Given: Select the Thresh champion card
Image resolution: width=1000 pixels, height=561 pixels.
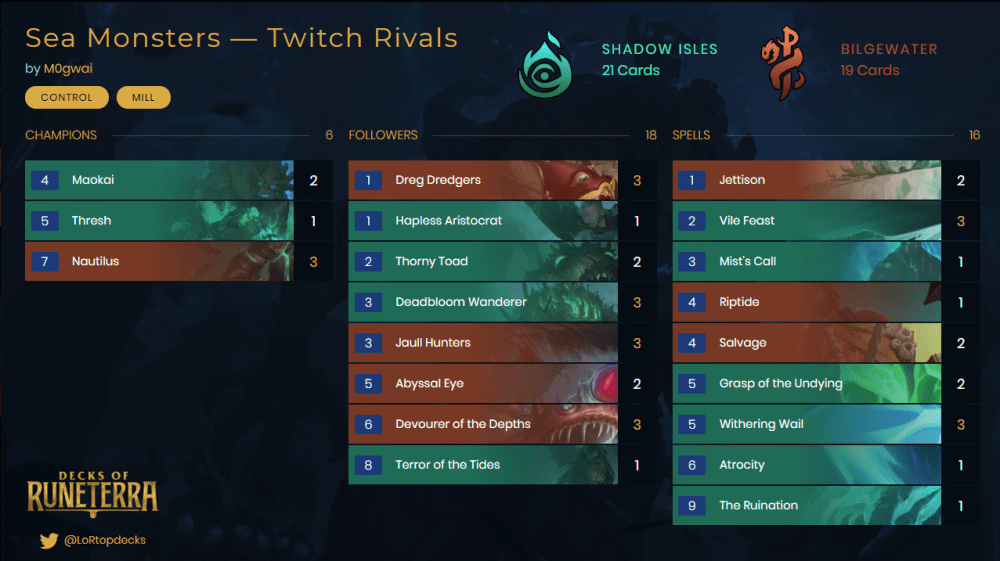Looking at the screenshot, I should (x=160, y=221).
